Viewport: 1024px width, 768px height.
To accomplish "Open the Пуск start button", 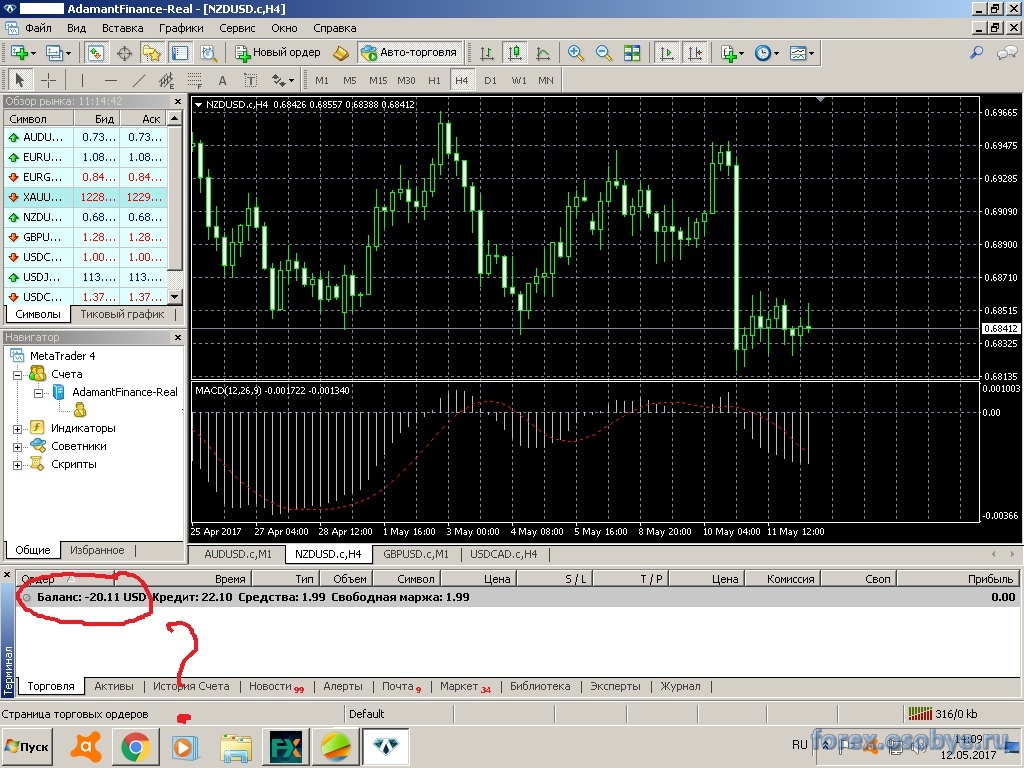I will [x=27, y=746].
